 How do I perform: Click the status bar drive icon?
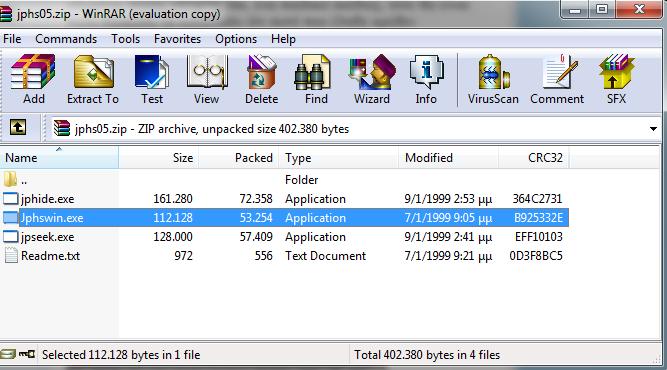click(8, 354)
